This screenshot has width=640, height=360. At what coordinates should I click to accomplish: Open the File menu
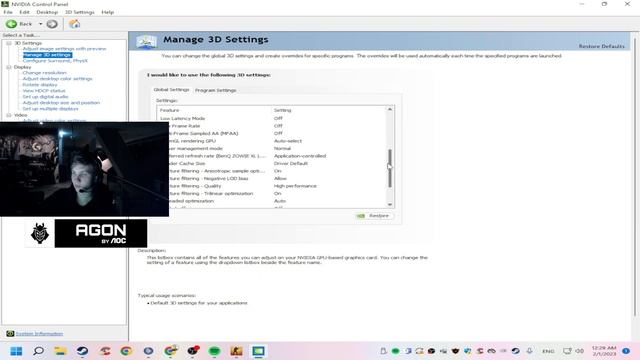click(8, 12)
